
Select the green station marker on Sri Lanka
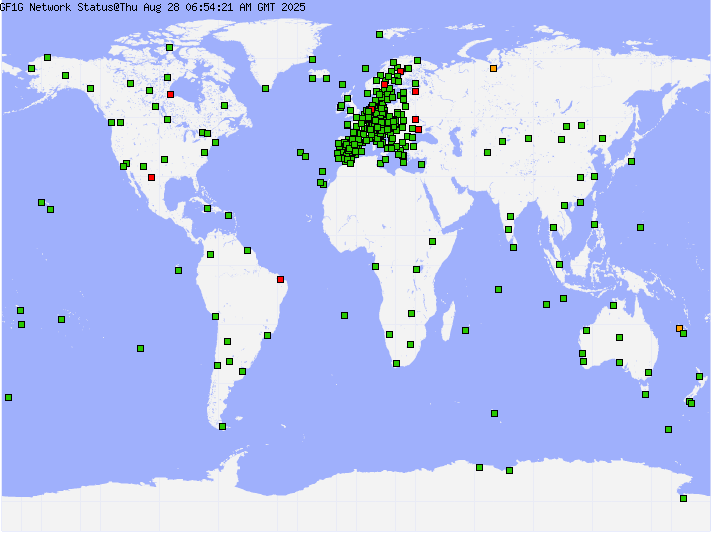pyautogui.click(x=513, y=247)
